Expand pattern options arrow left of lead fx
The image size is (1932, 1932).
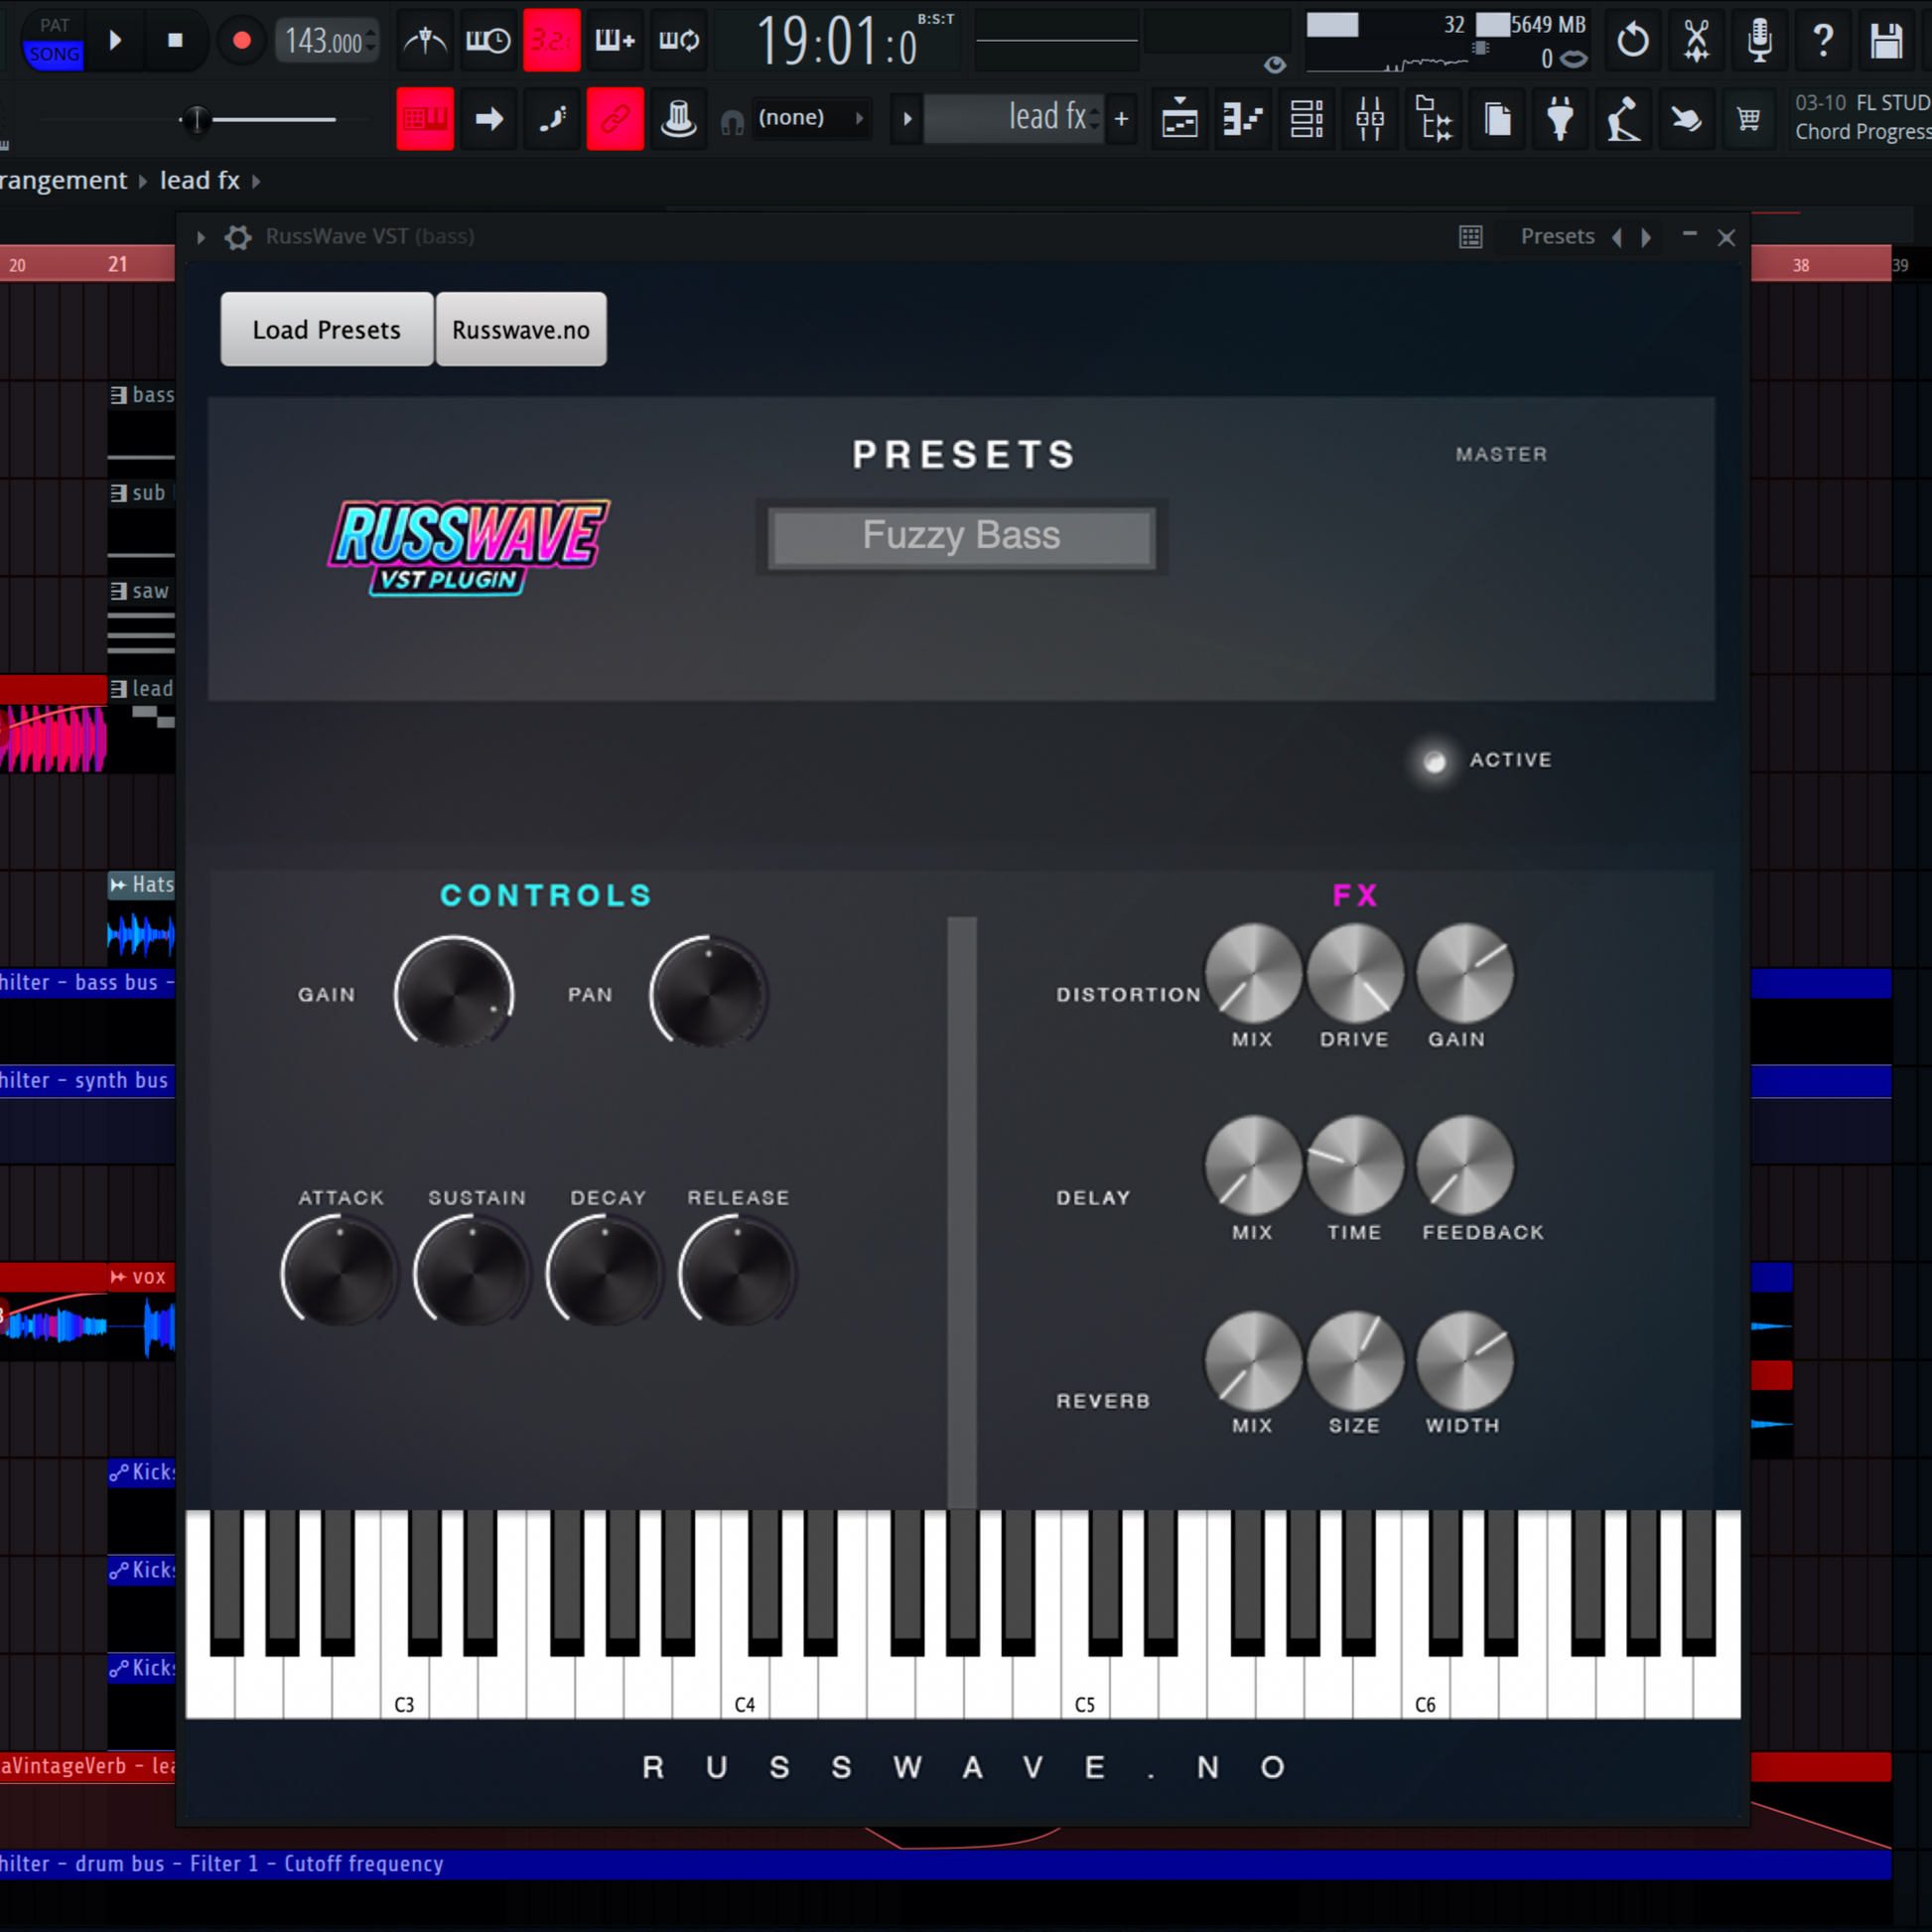click(907, 119)
